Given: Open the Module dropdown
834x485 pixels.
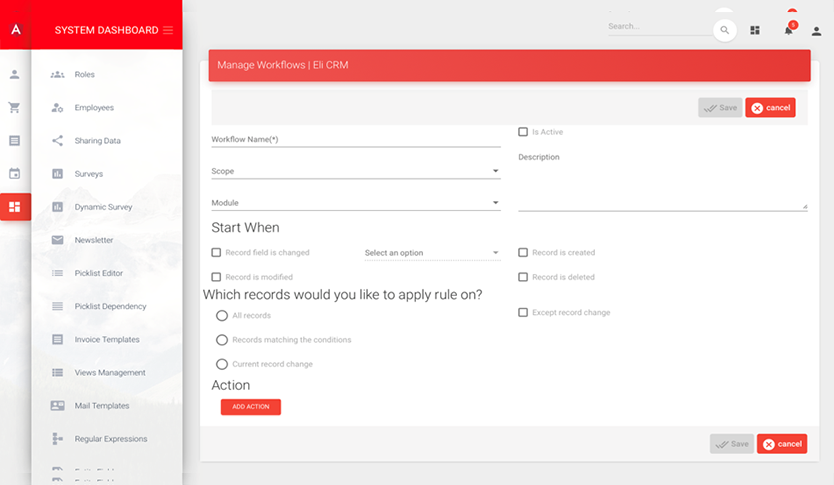Looking at the screenshot, I should point(355,203).
